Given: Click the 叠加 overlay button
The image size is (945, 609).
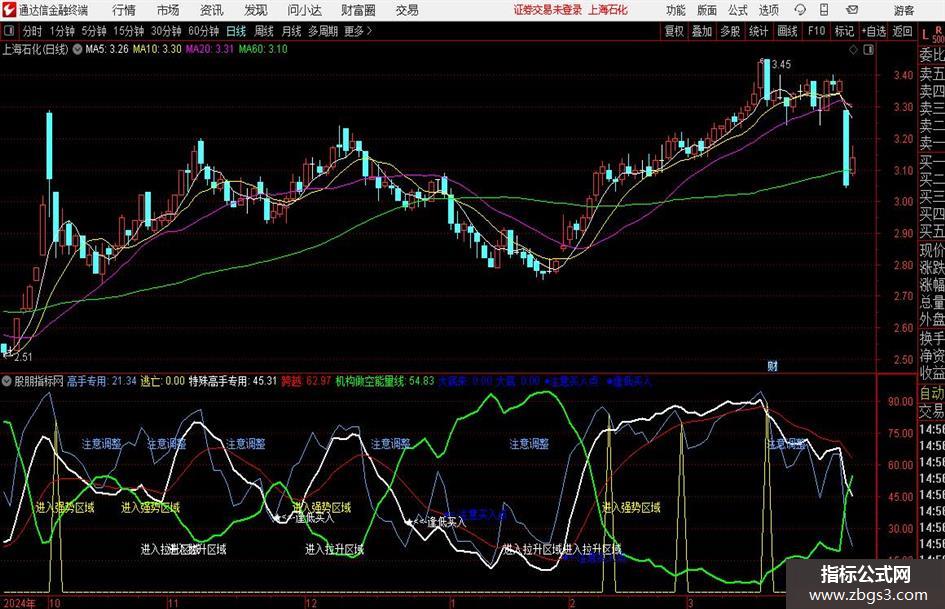Looking at the screenshot, I should click(702, 31).
